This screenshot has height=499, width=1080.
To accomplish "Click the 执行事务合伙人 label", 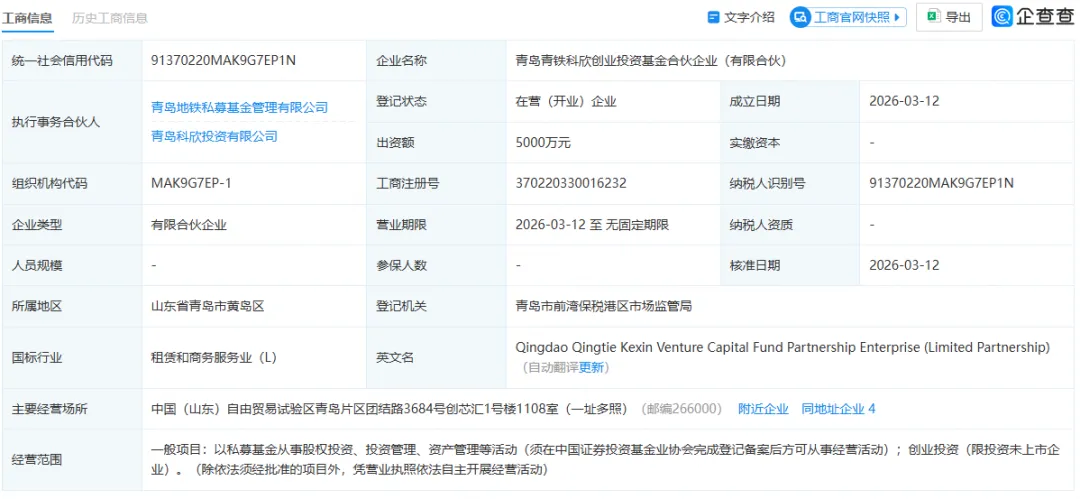I will pyautogui.click(x=56, y=122).
